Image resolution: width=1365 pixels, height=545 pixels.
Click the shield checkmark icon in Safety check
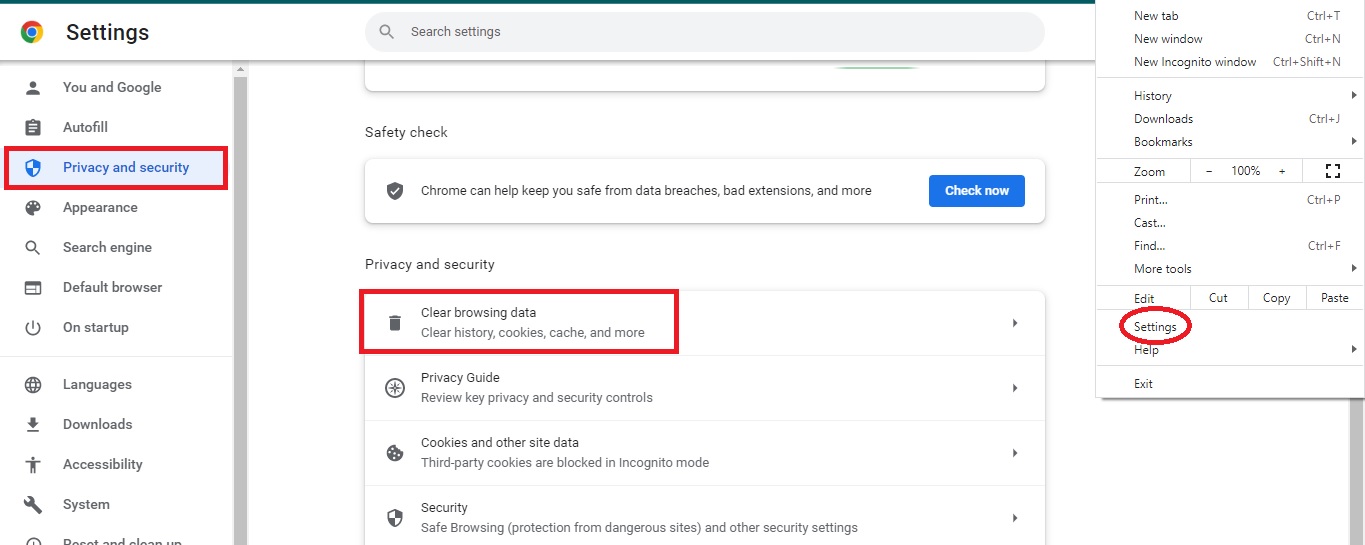[395, 190]
